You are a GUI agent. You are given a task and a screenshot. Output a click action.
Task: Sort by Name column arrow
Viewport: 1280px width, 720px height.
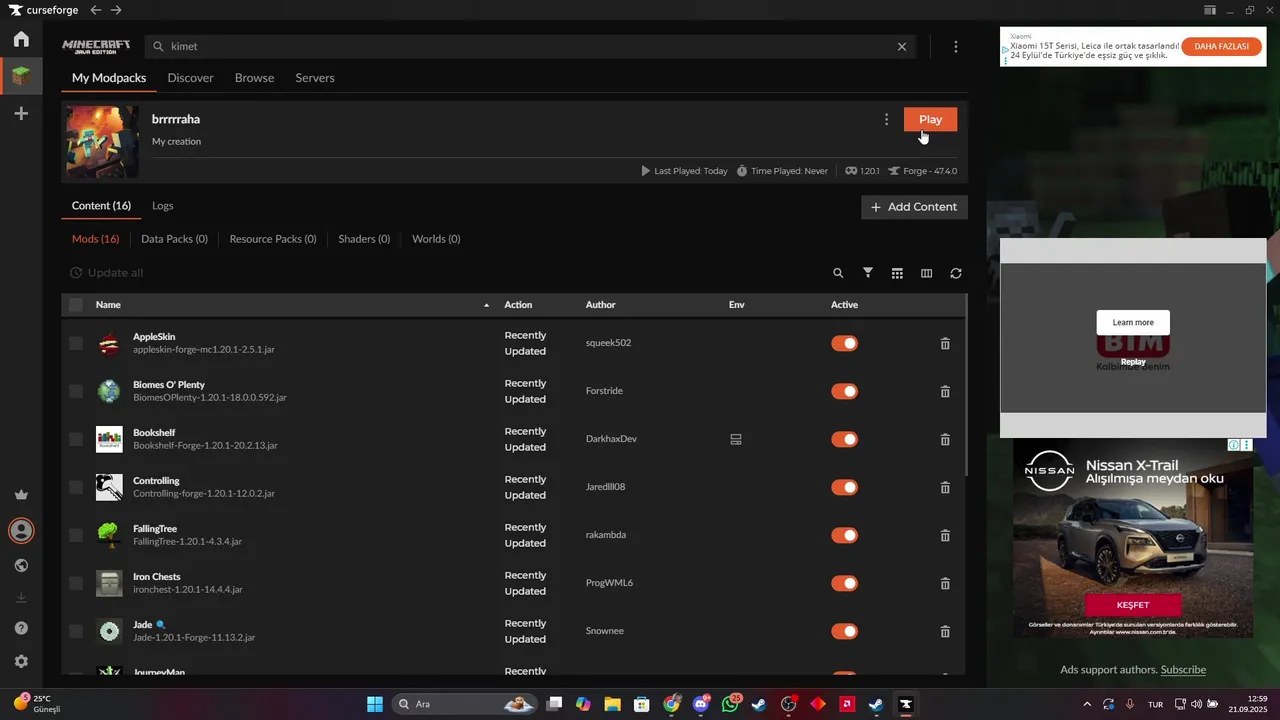coord(487,305)
